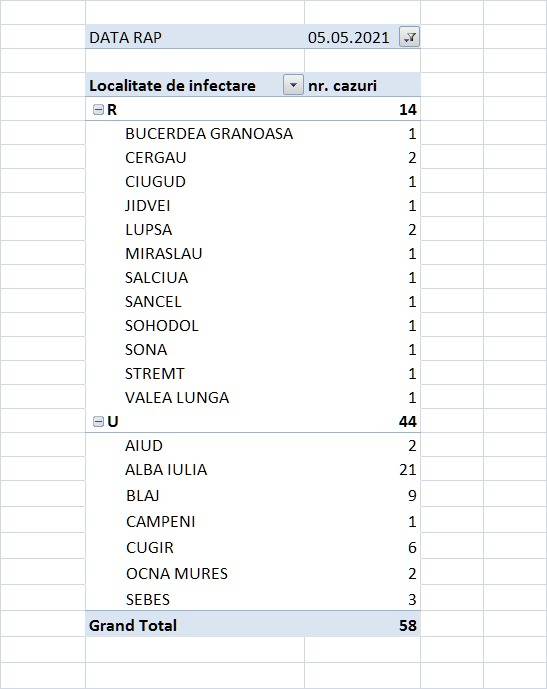Viewport: 547px width, 689px height.
Task: Select the BLAJ row label
Action: click(142, 496)
